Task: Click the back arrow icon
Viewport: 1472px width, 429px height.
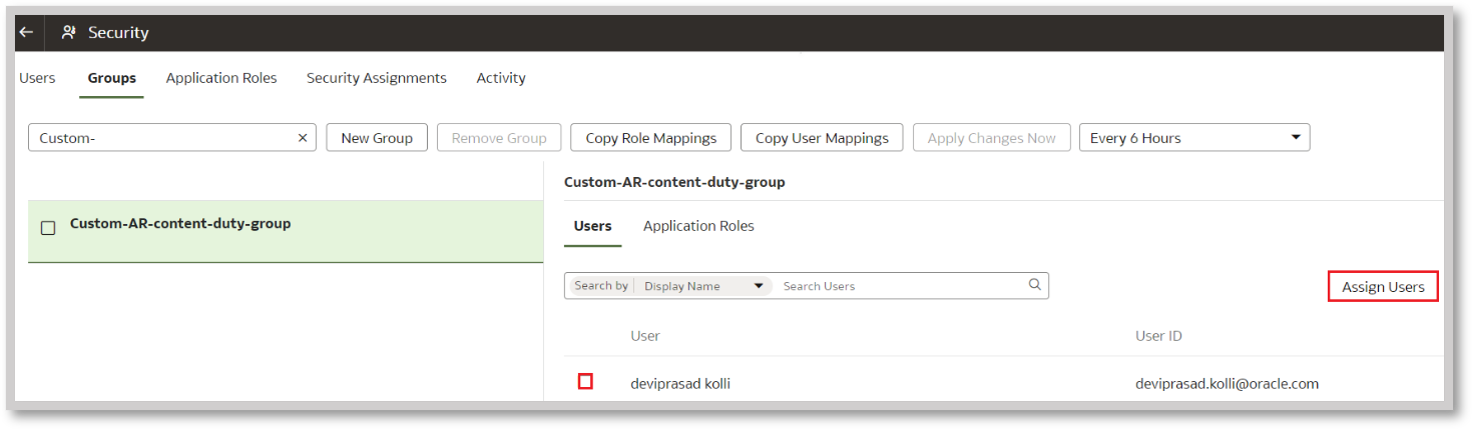Action: pyautogui.click(x=26, y=33)
